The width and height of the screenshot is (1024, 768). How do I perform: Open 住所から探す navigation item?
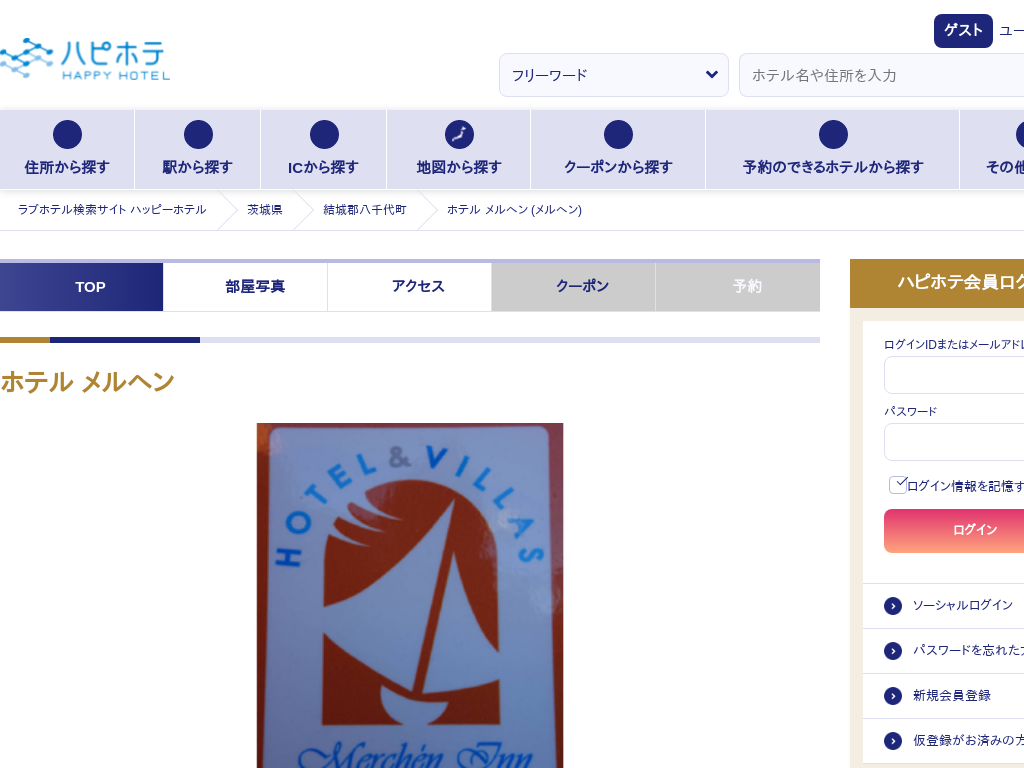click(67, 150)
